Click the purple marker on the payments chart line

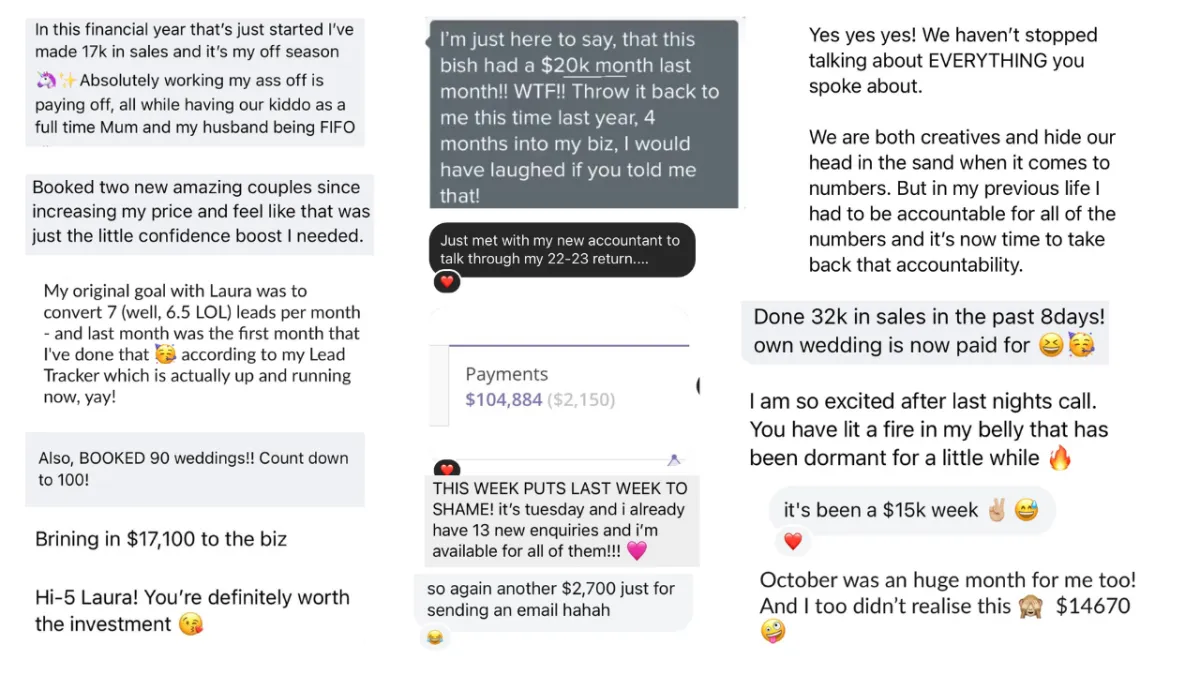(674, 459)
